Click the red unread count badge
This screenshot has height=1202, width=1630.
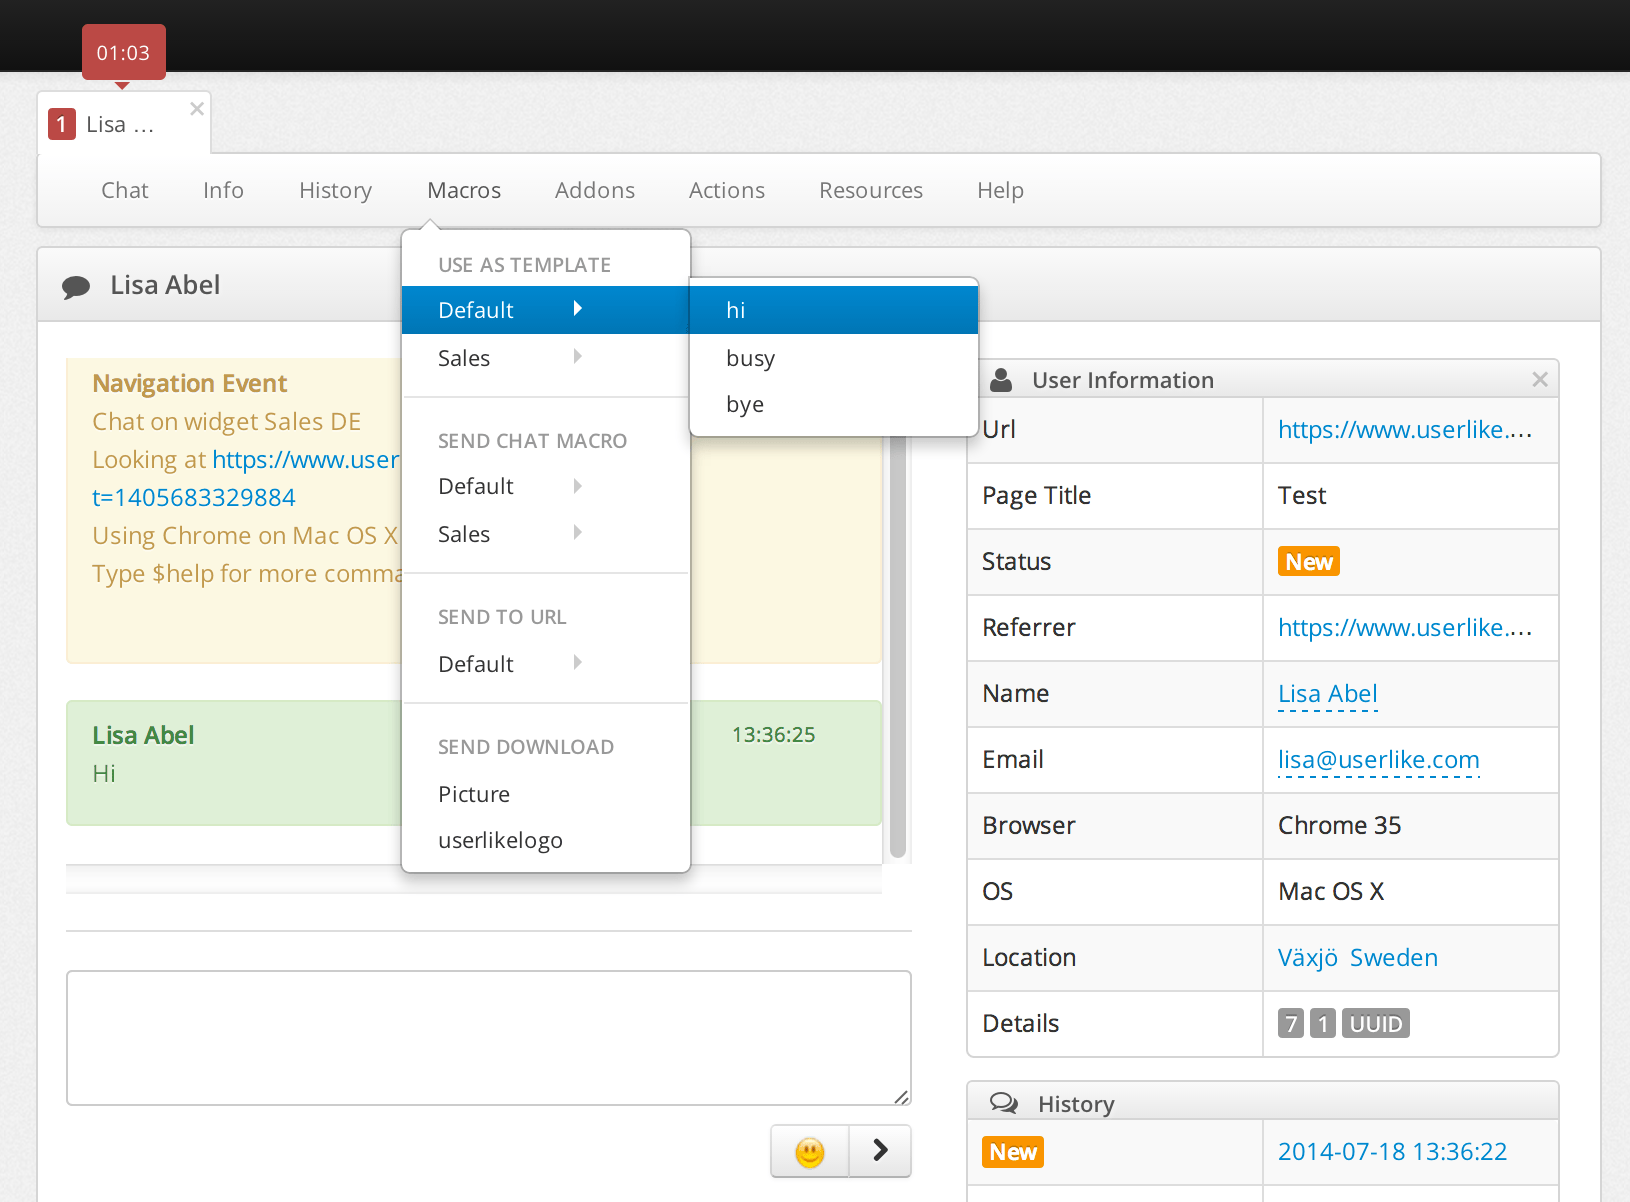(62, 124)
